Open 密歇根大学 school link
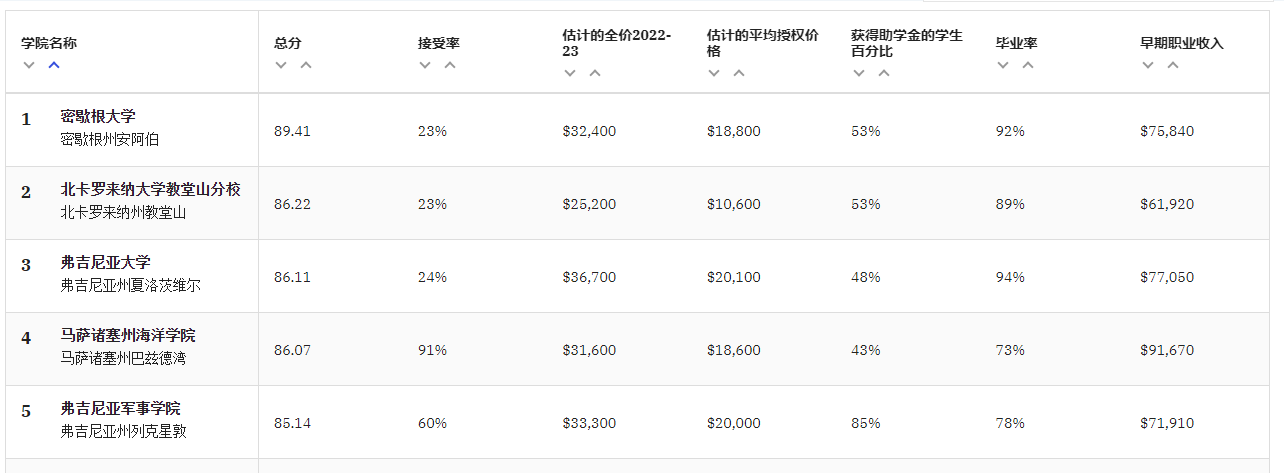The width and height of the screenshot is (1284, 473). pos(98,117)
